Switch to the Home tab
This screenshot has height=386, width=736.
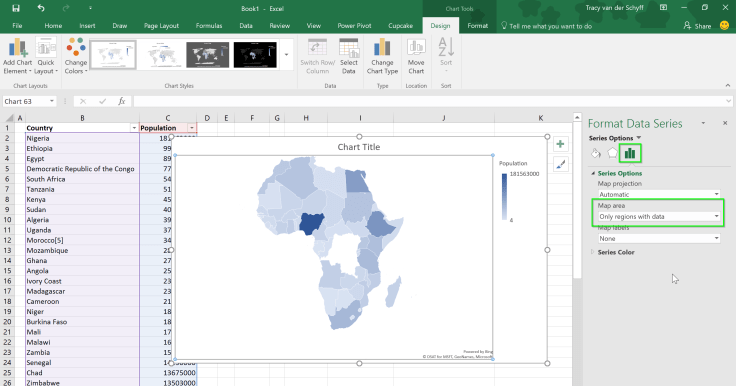53,25
